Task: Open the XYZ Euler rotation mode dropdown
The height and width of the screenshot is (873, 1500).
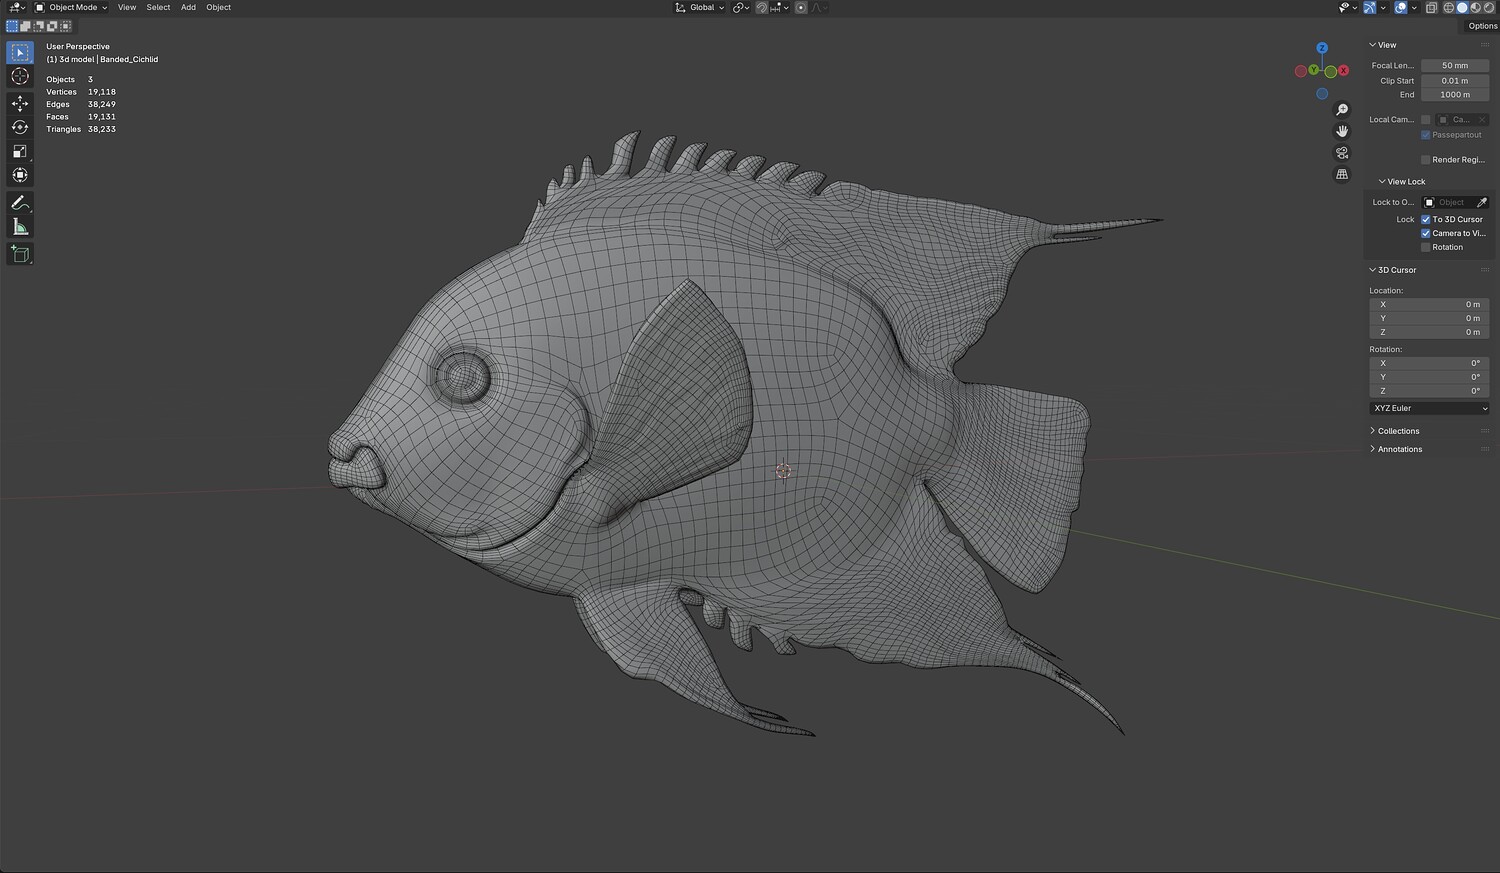Action: (1429, 408)
